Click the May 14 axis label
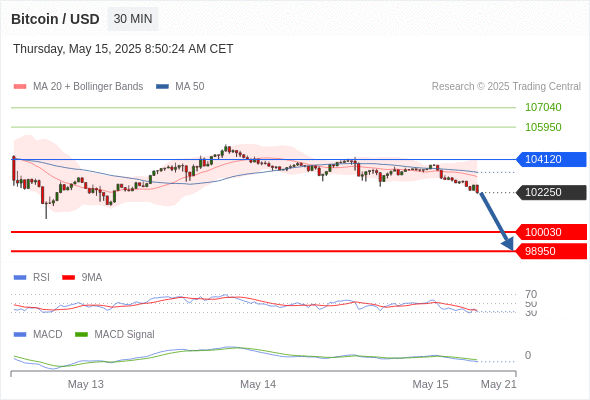Screen dimensions: 590x400 coord(258,384)
